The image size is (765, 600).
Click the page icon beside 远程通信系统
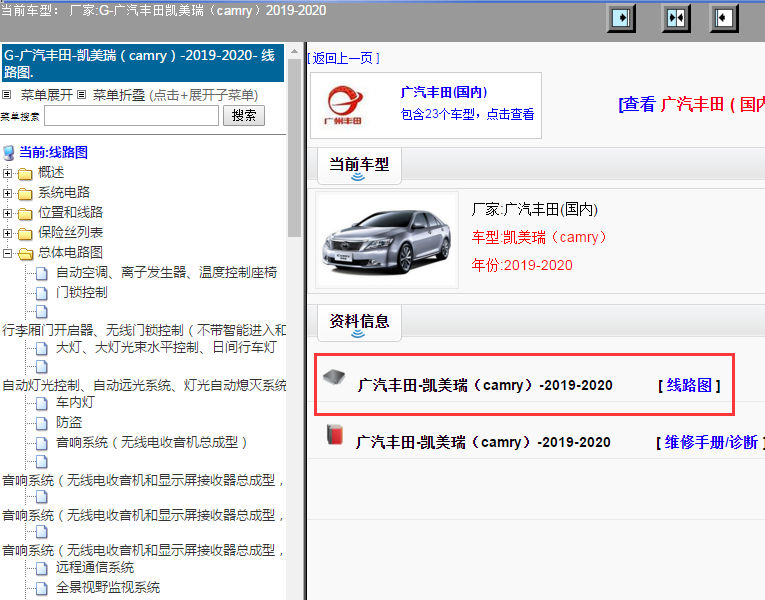click(42, 568)
